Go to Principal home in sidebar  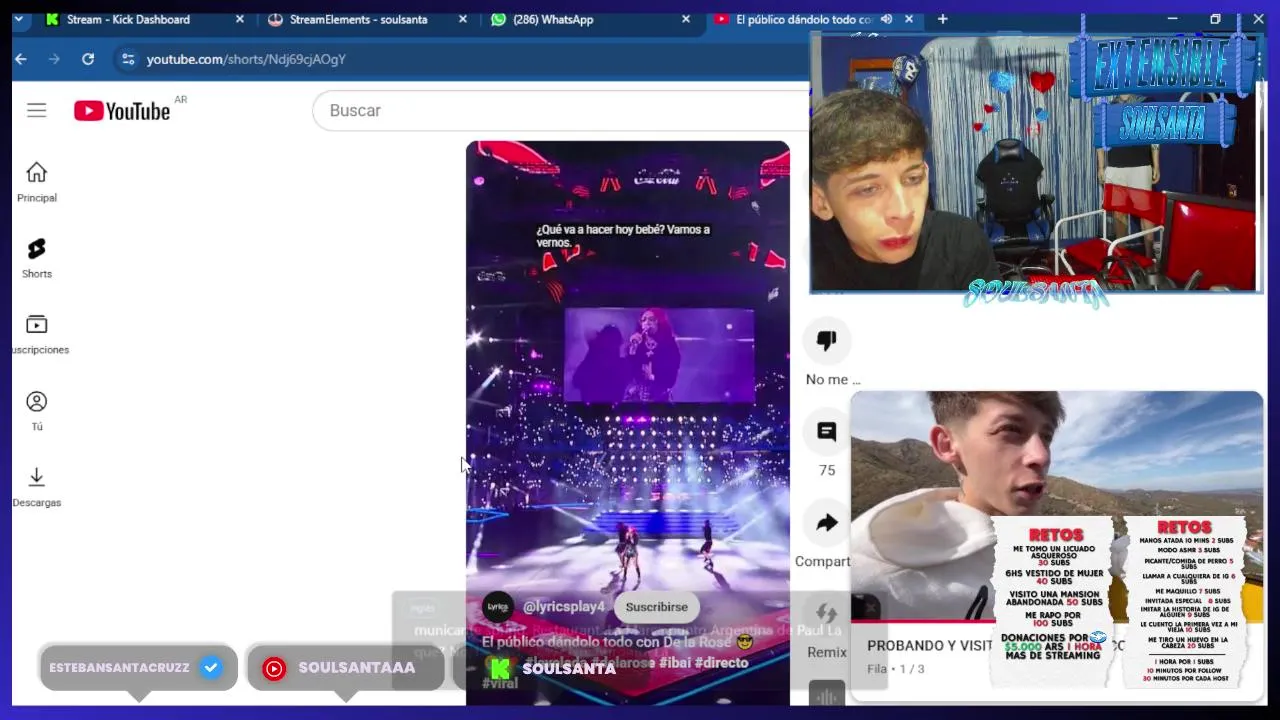pyautogui.click(x=37, y=182)
